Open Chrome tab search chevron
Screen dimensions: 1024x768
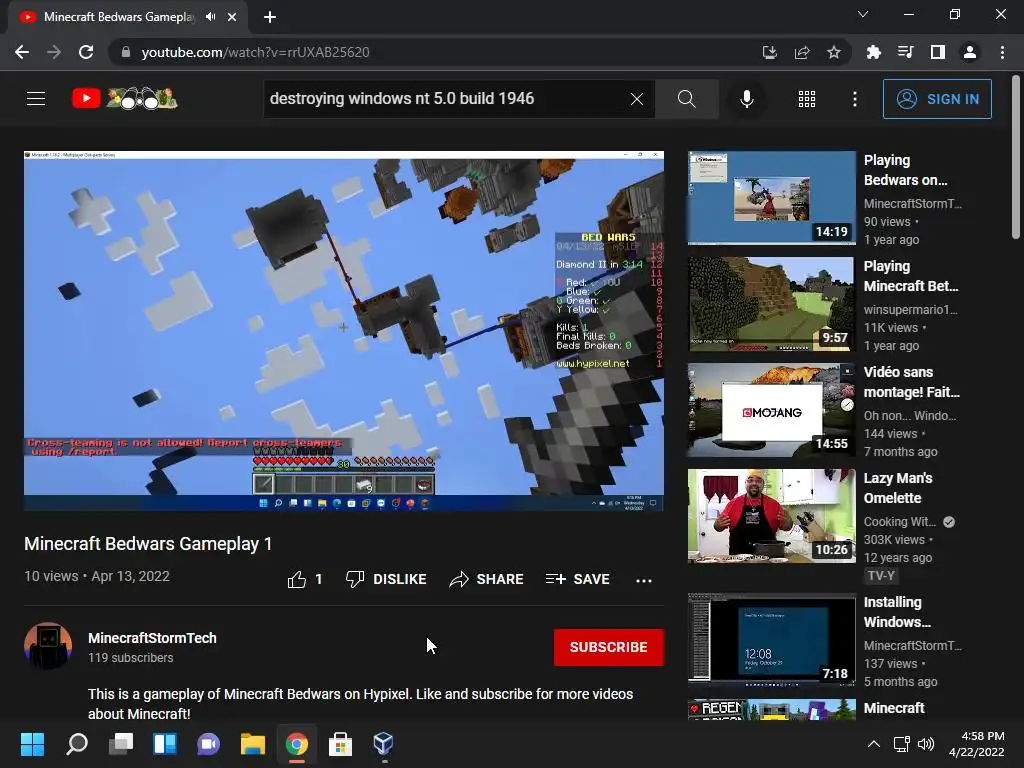point(863,14)
